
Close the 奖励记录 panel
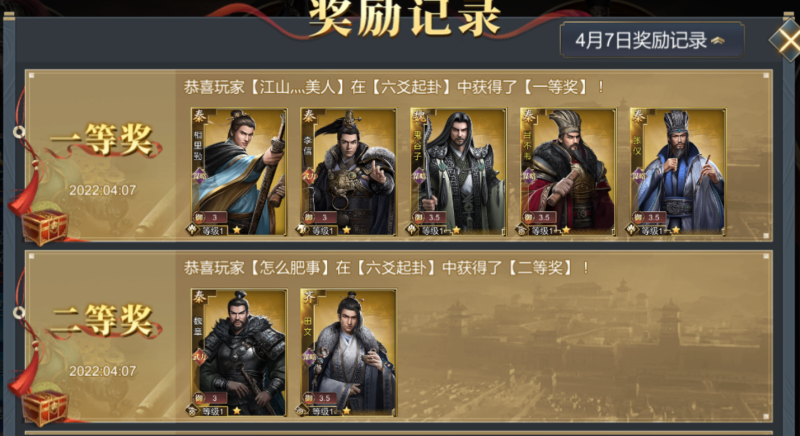(786, 41)
